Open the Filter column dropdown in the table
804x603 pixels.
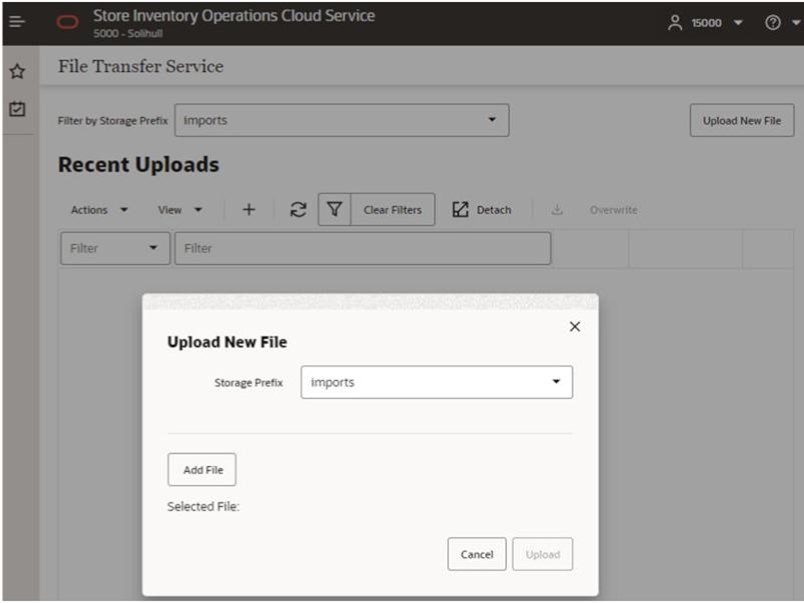coord(113,248)
